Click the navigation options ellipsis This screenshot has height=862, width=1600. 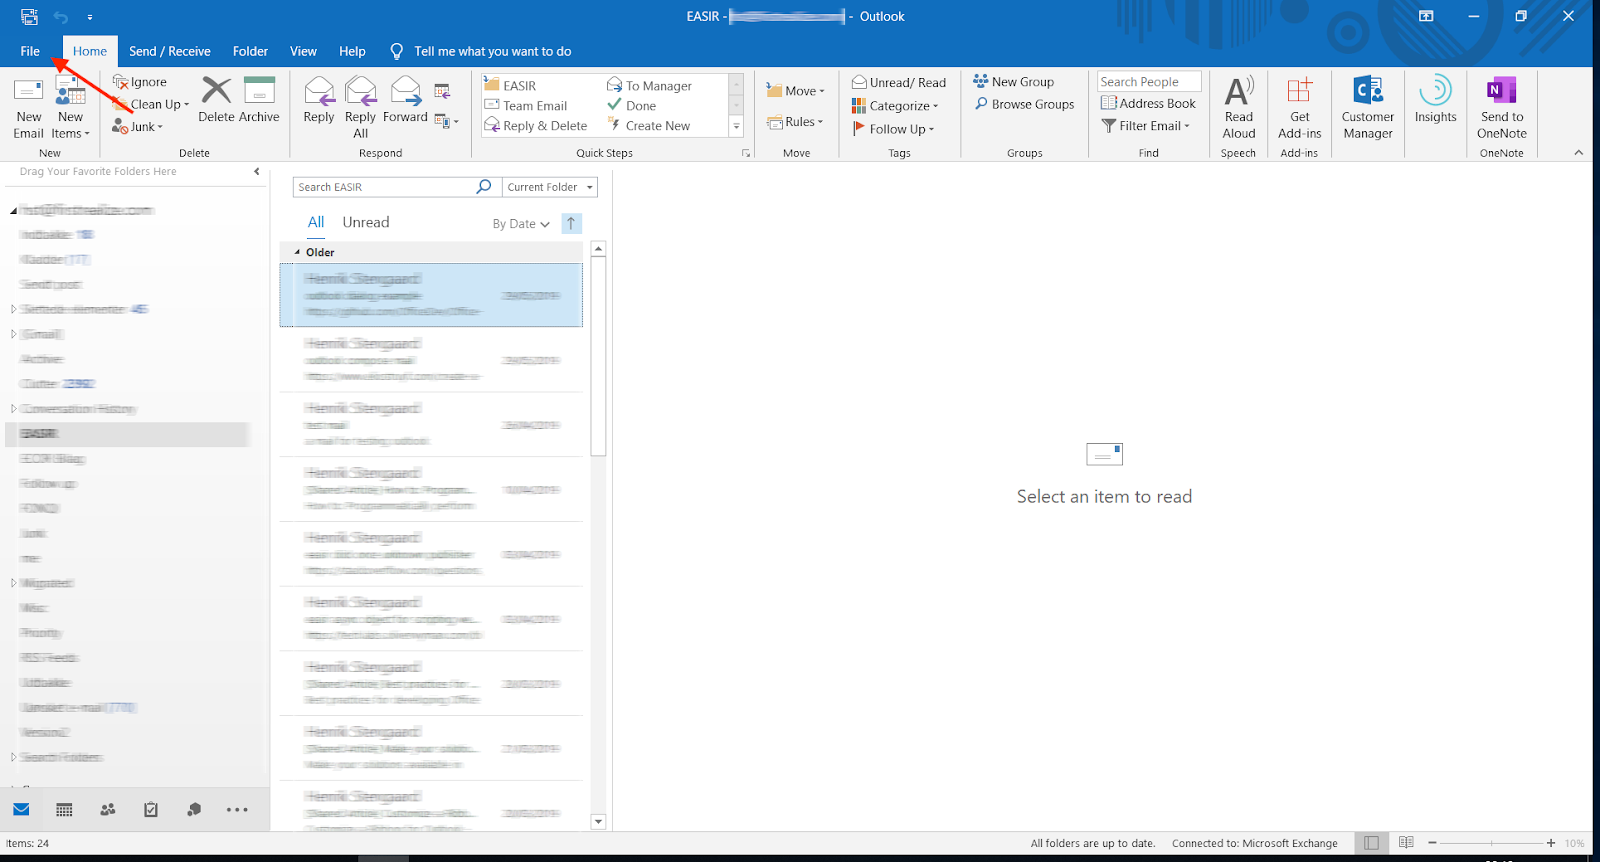[x=237, y=810]
